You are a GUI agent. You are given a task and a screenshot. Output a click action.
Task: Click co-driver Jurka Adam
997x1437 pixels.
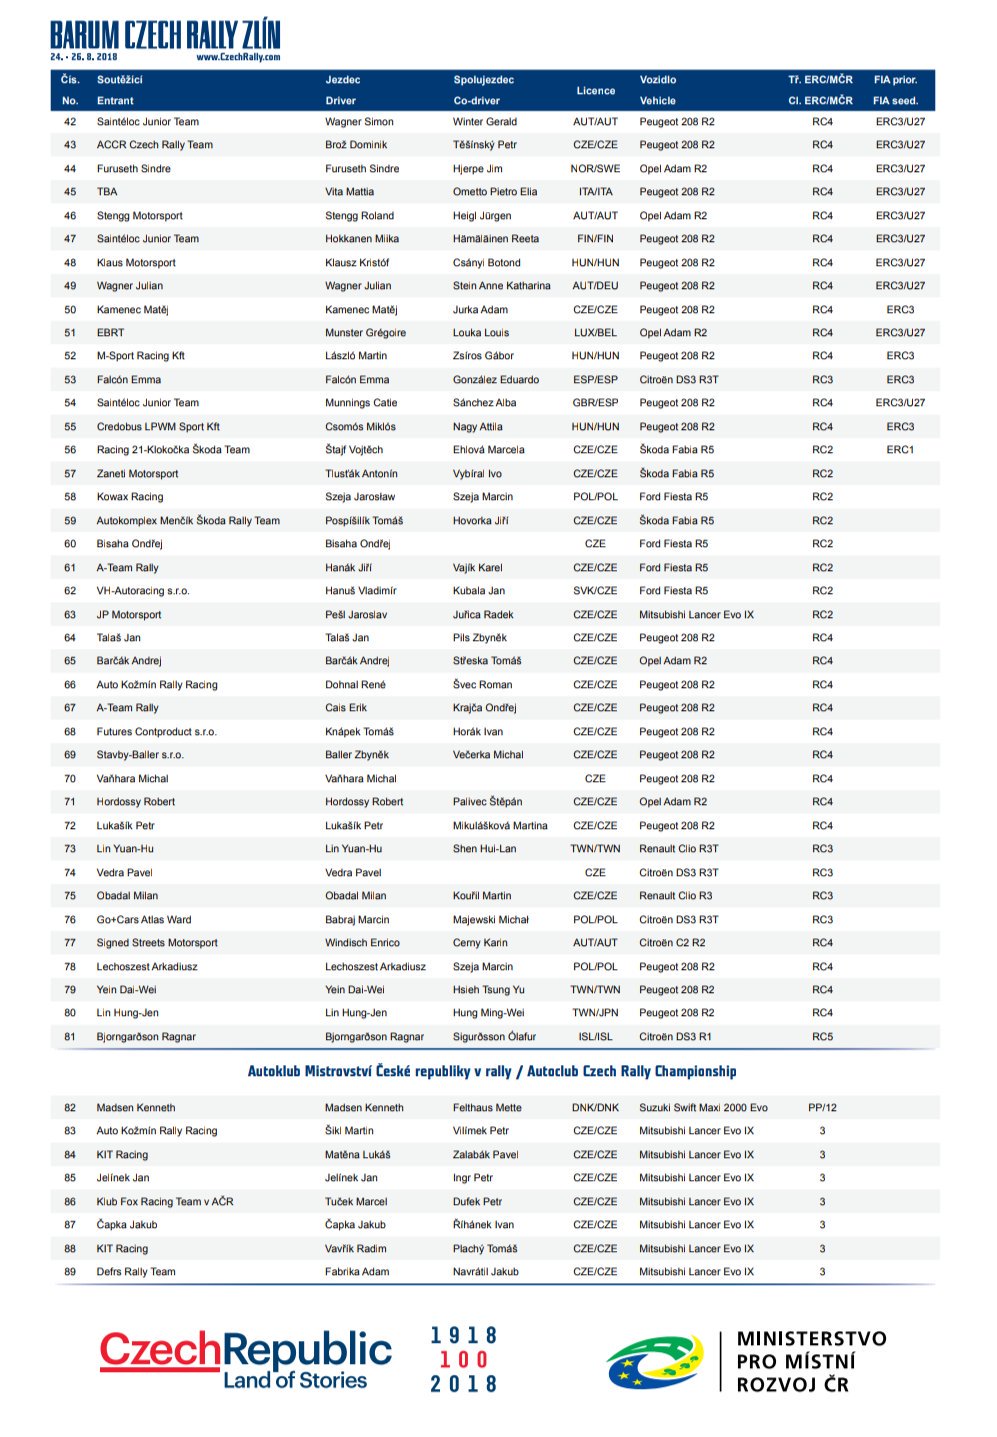coord(480,310)
